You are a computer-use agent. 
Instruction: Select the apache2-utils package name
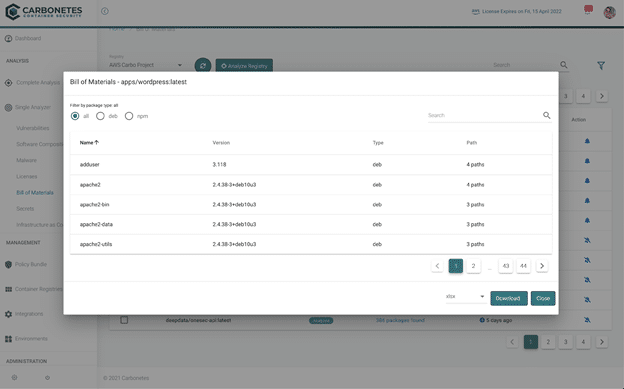click(96, 244)
